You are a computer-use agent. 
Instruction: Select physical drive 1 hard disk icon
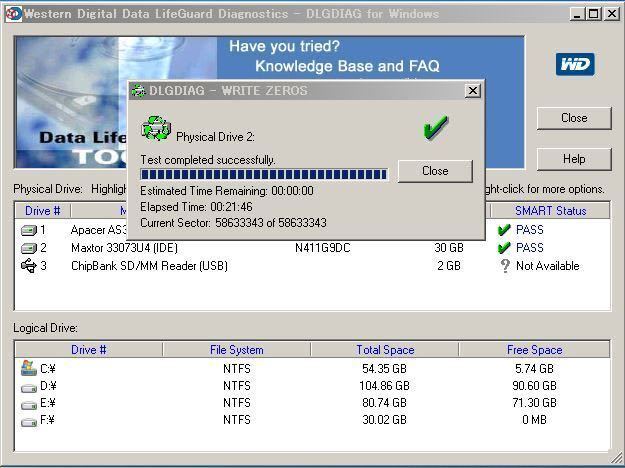click(28, 230)
